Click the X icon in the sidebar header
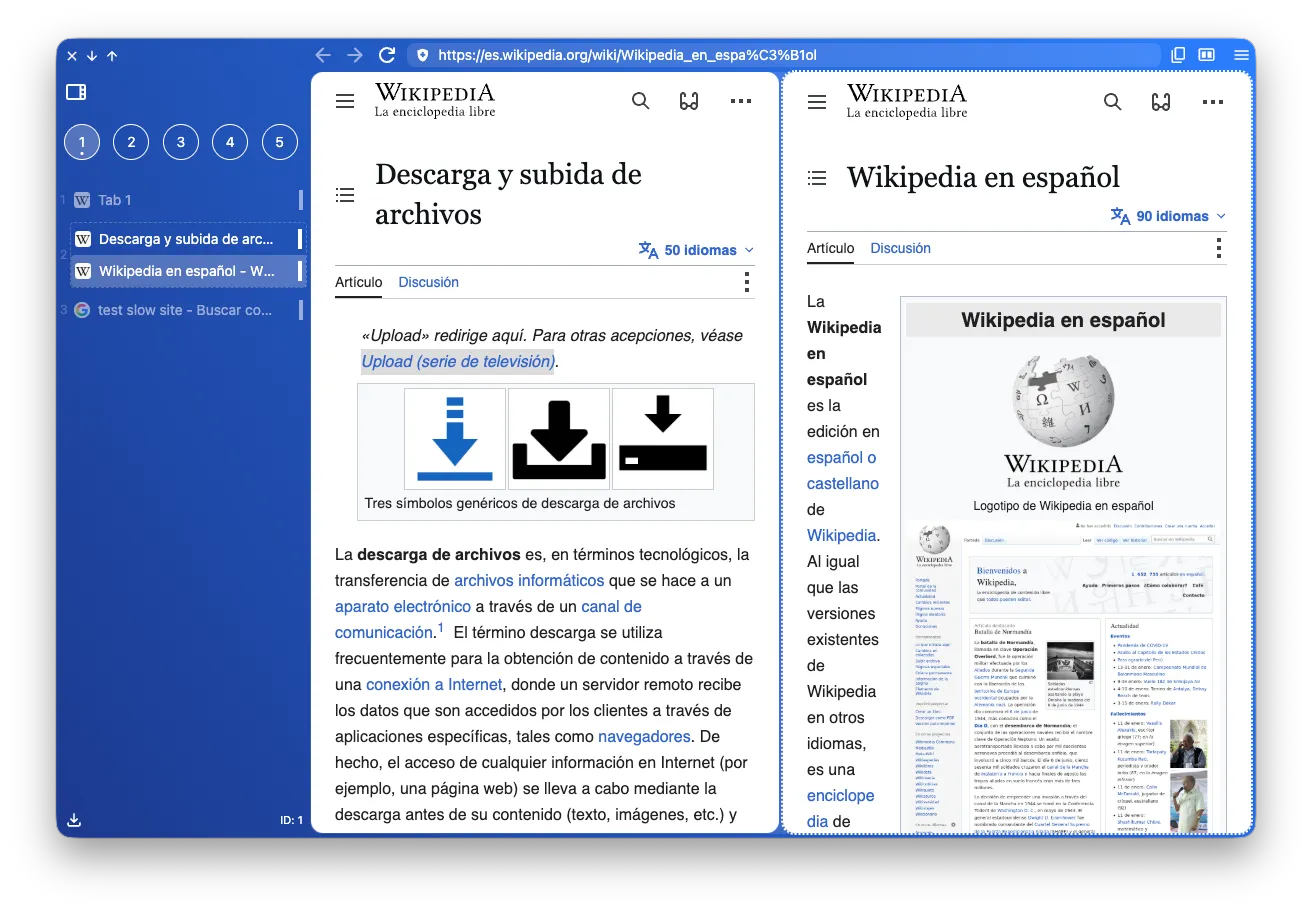 pyautogui.click(x=72, y=56)
